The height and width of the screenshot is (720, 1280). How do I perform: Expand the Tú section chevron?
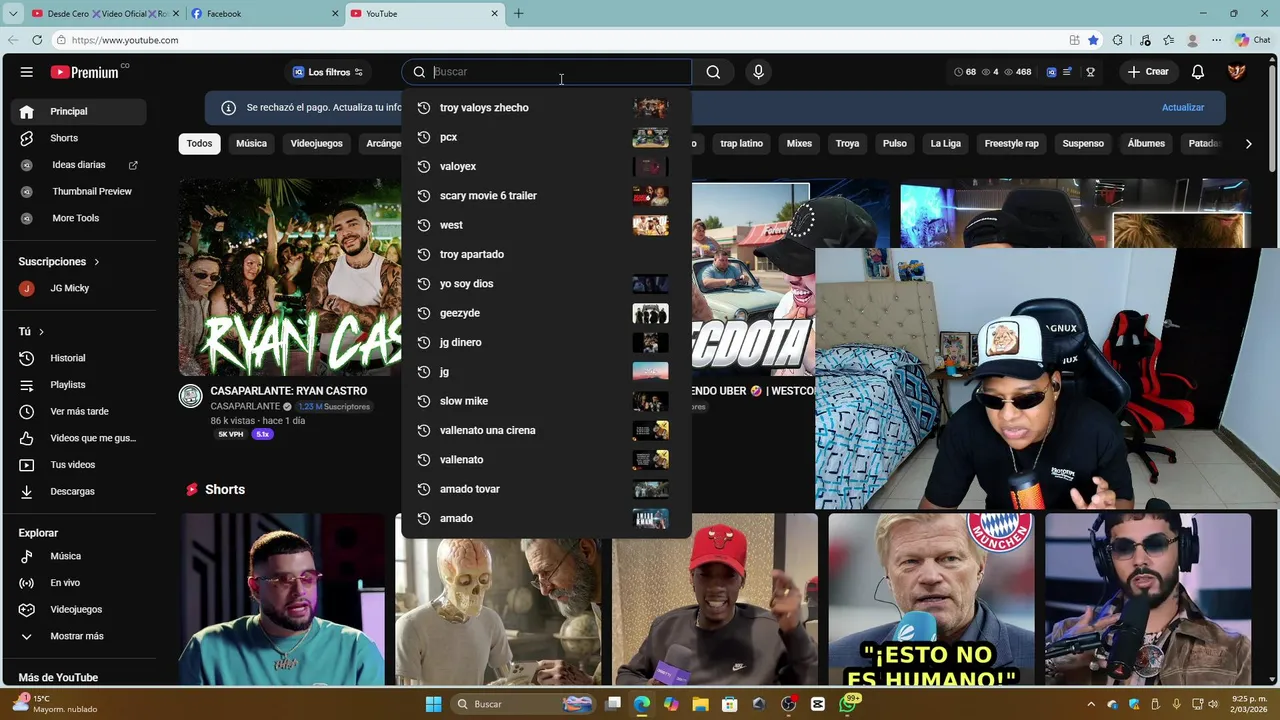tap(41, 332)
